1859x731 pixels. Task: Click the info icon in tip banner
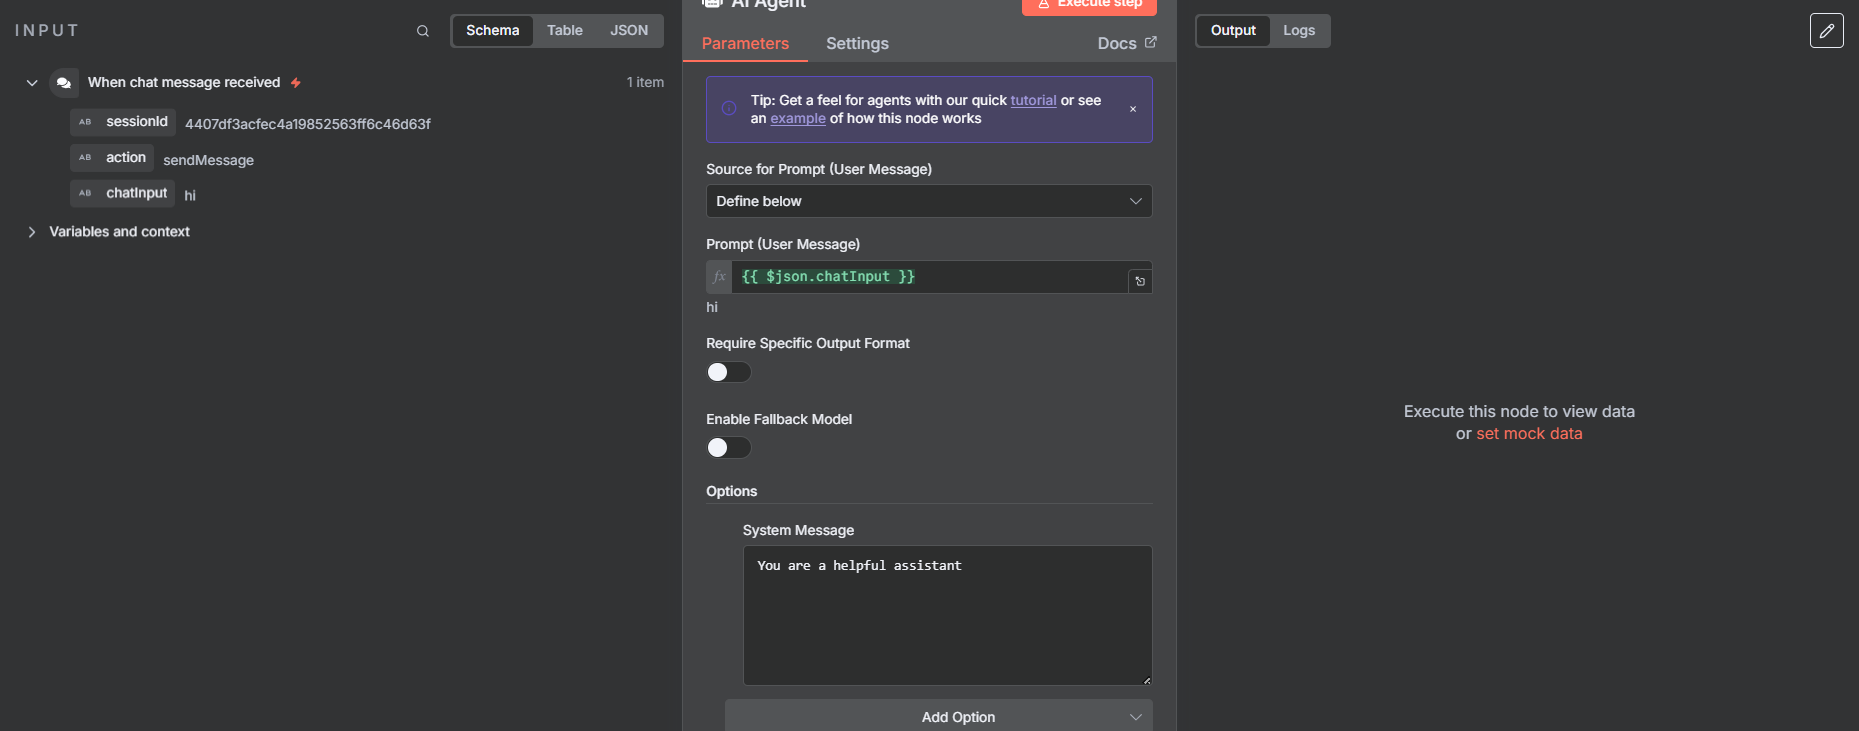tap(729, 109)
